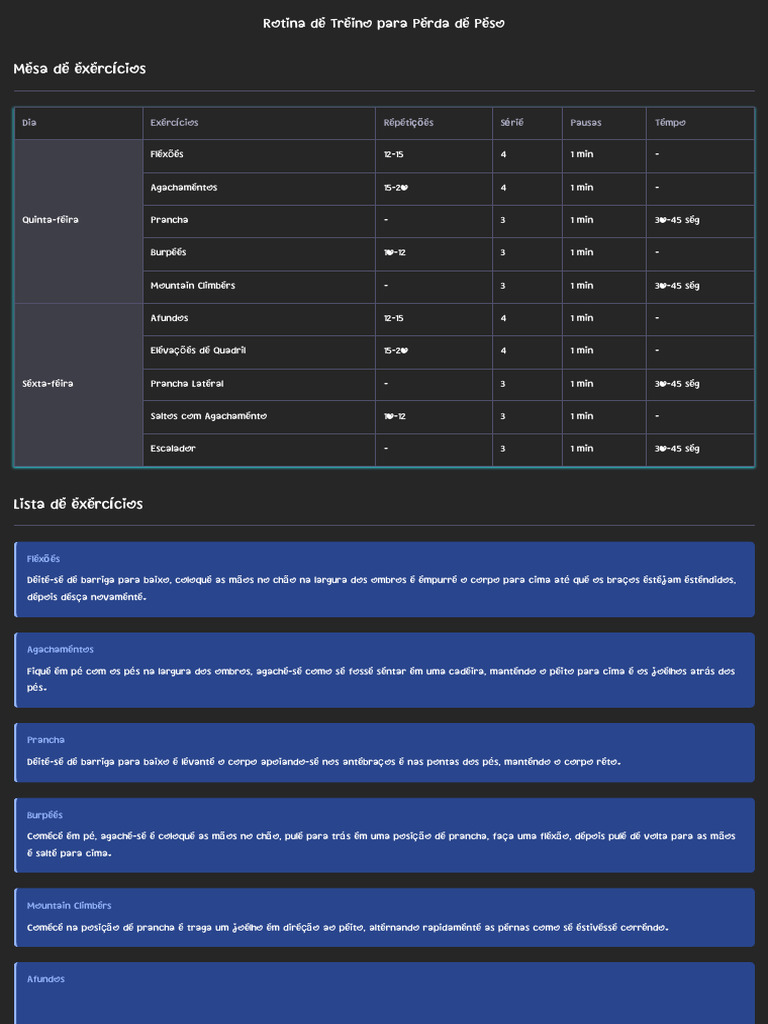This screenshot has width=768, height=1024.
Task: Click the Afundos title in the exercise list card
Action: click(46, 980)
